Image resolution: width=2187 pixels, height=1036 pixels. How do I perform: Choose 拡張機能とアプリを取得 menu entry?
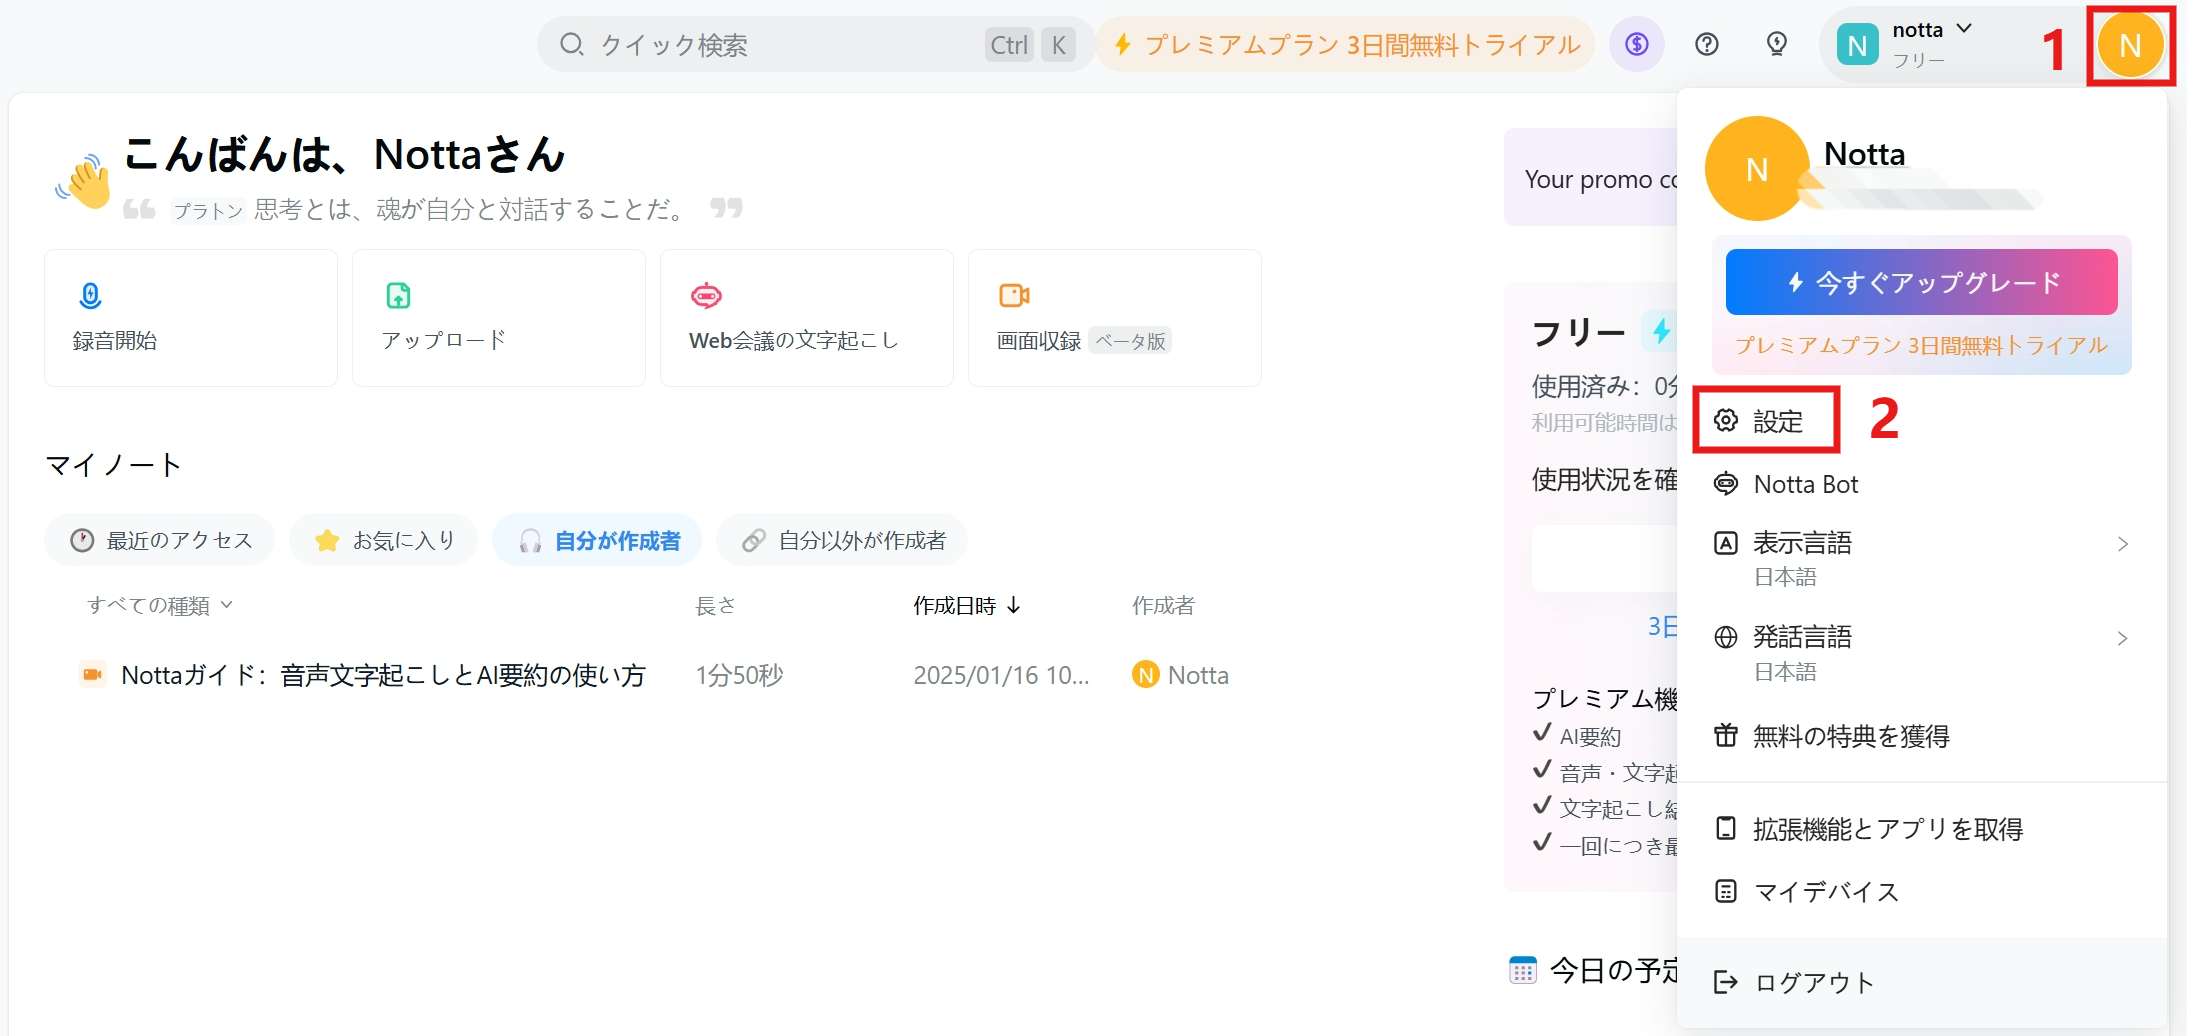[x=1920, y=829]
